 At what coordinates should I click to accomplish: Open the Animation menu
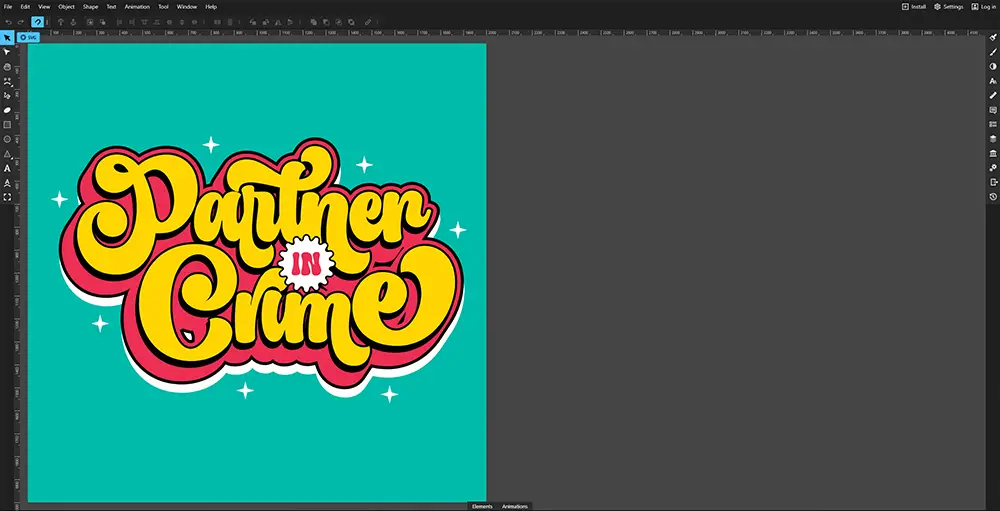tap(137, 6)
